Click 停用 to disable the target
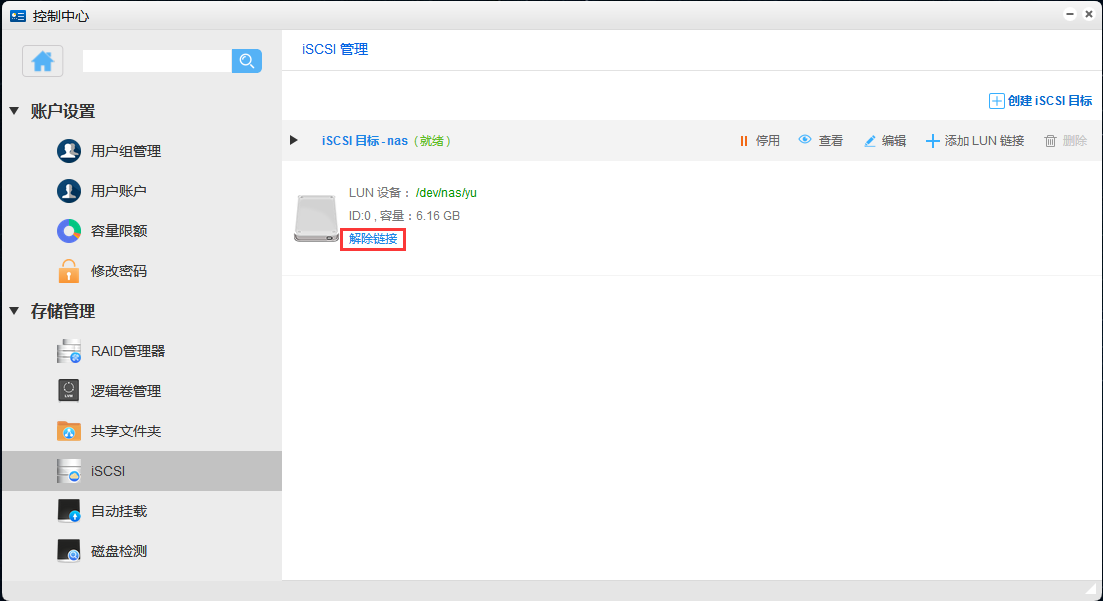 767,141
